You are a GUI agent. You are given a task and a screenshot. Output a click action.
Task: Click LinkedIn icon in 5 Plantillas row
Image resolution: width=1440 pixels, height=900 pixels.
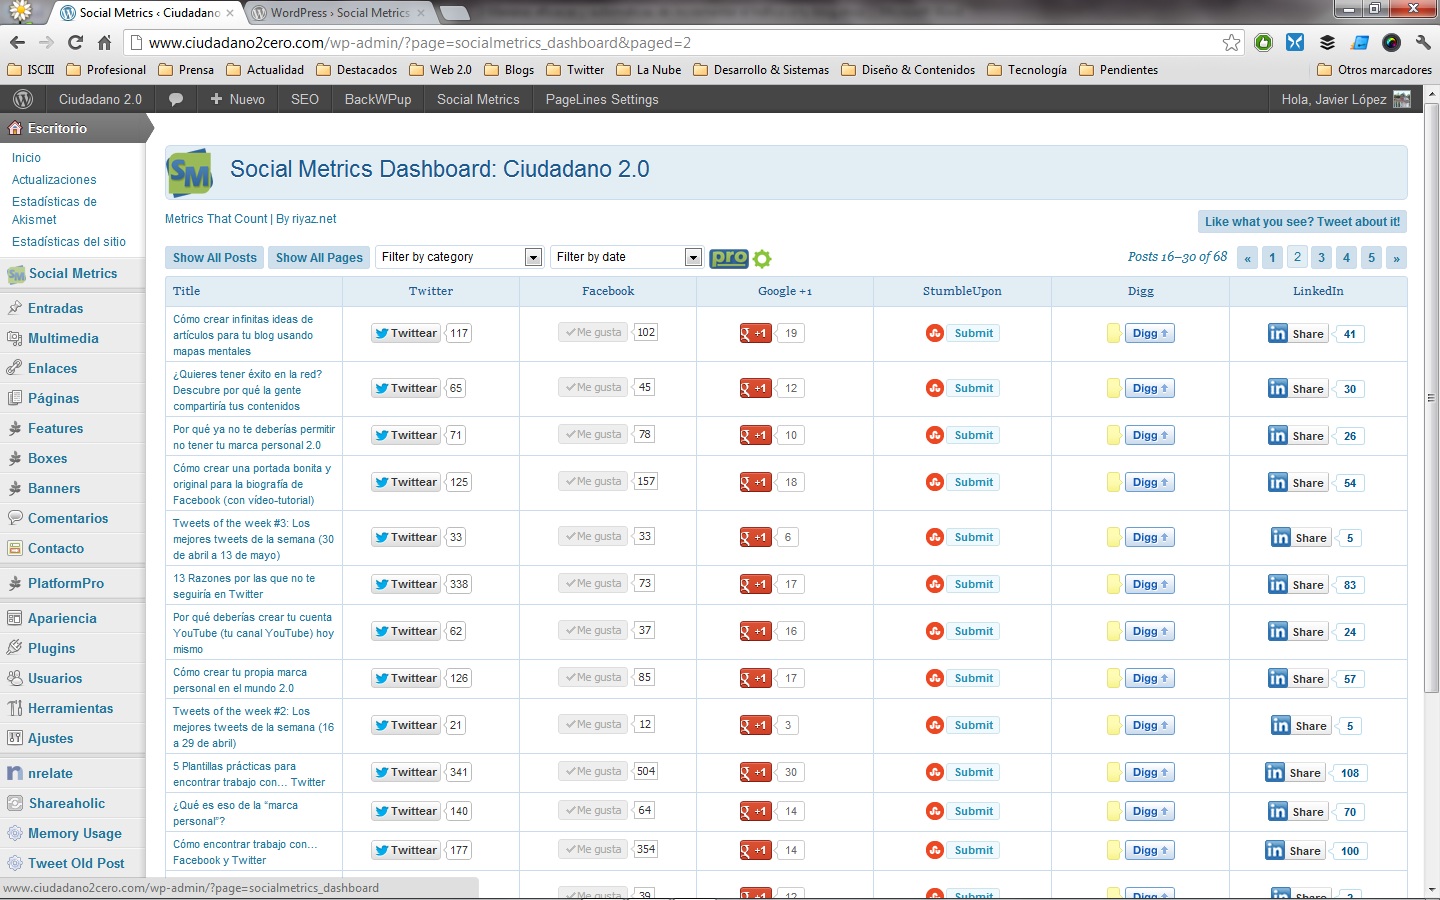pos(1275,772)
